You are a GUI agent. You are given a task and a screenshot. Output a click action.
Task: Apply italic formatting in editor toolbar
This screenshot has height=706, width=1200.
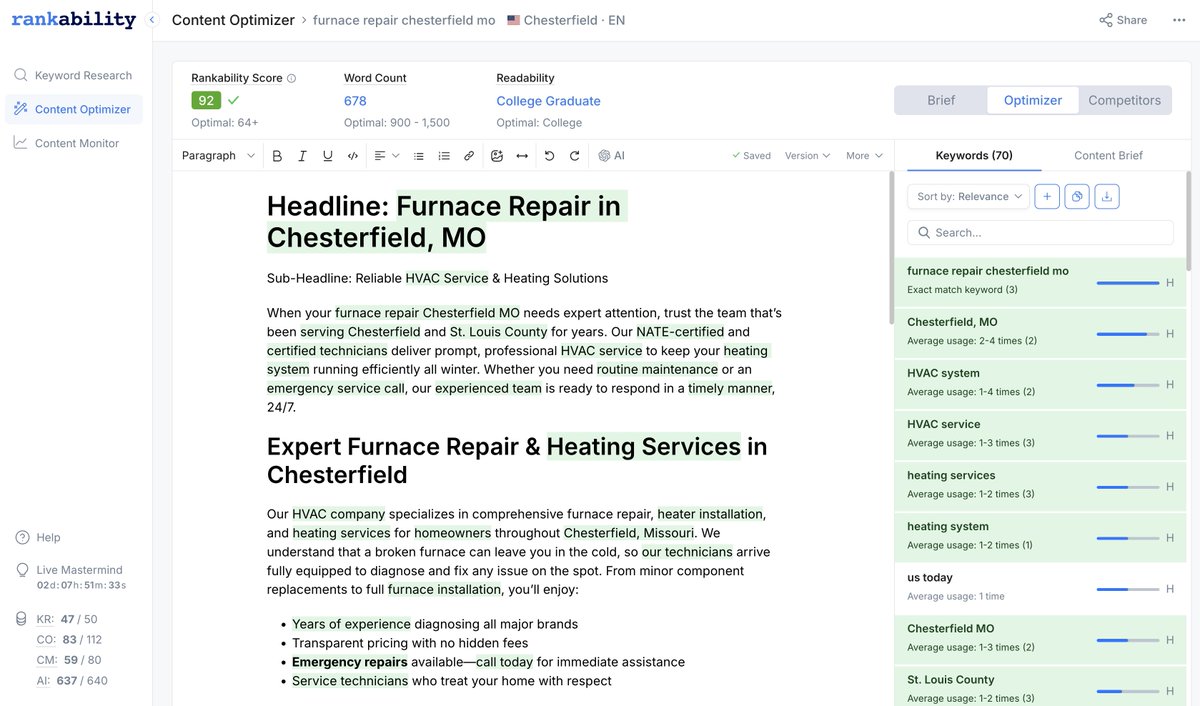(x=302, y=156)
